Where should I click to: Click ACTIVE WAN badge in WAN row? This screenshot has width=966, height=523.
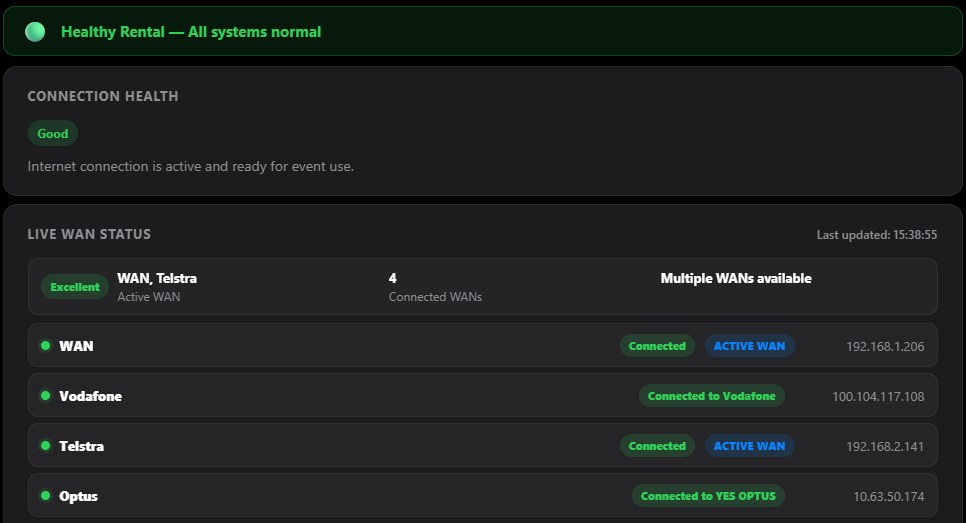(750, 346)
